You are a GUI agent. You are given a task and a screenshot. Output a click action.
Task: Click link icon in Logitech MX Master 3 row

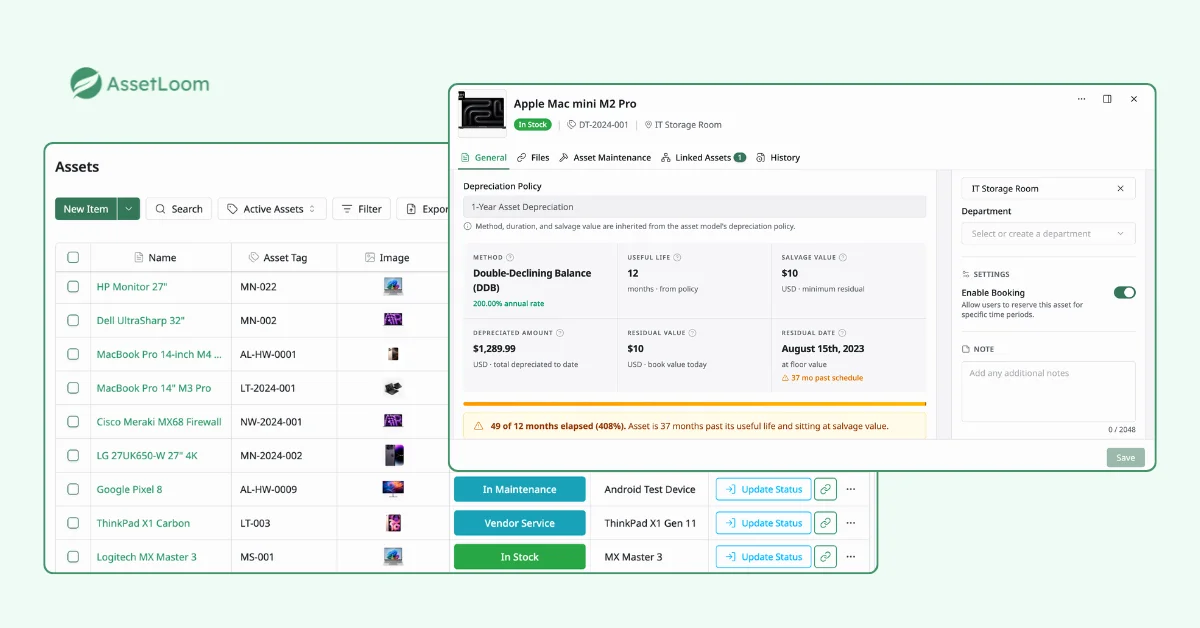pos(825,557)
